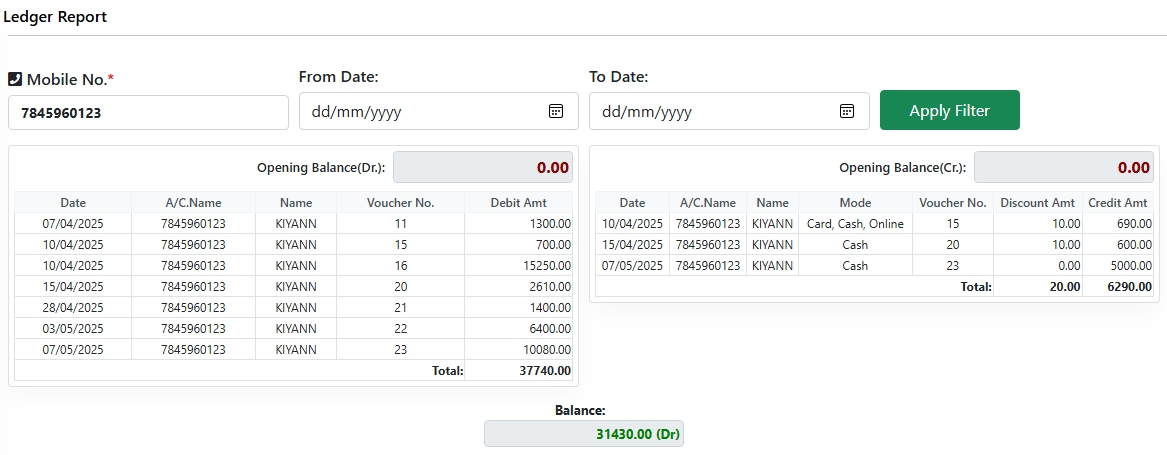Click the Credit Amt column header
This screenshot has width=1167, height=455.
1117,203
